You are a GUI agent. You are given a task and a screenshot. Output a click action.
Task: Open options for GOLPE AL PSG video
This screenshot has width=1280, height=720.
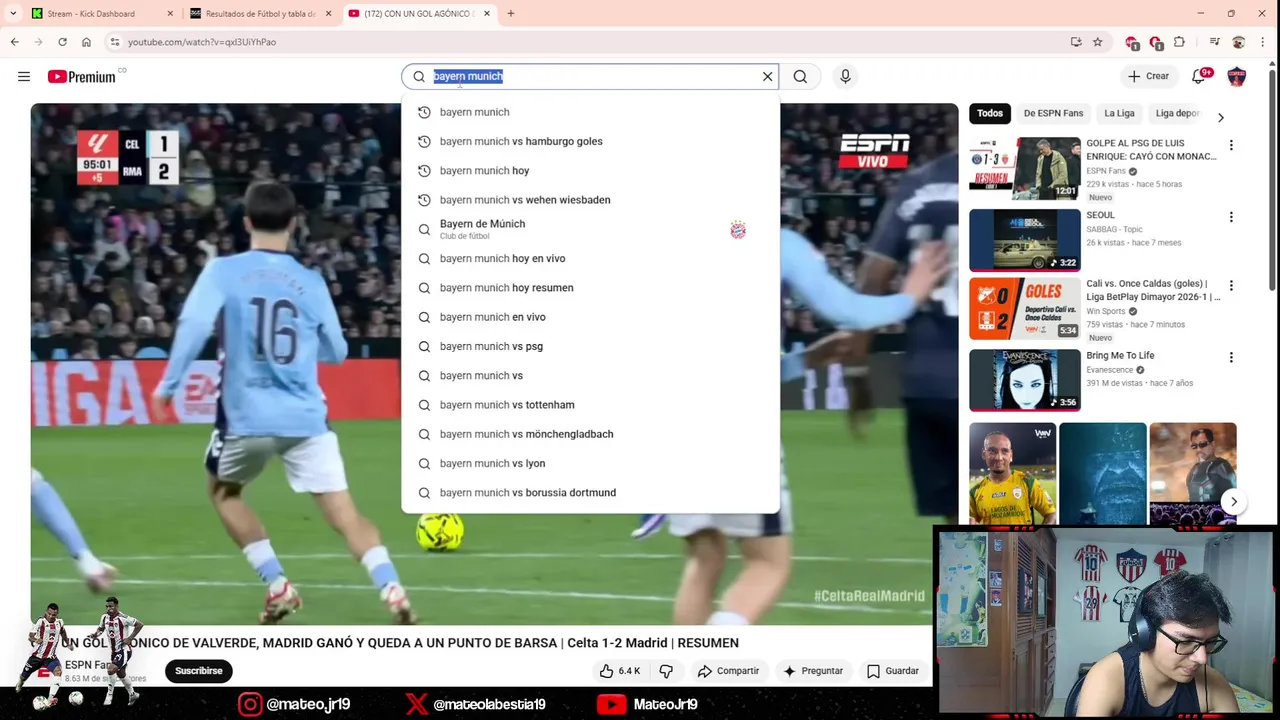tap(1231, 145)
